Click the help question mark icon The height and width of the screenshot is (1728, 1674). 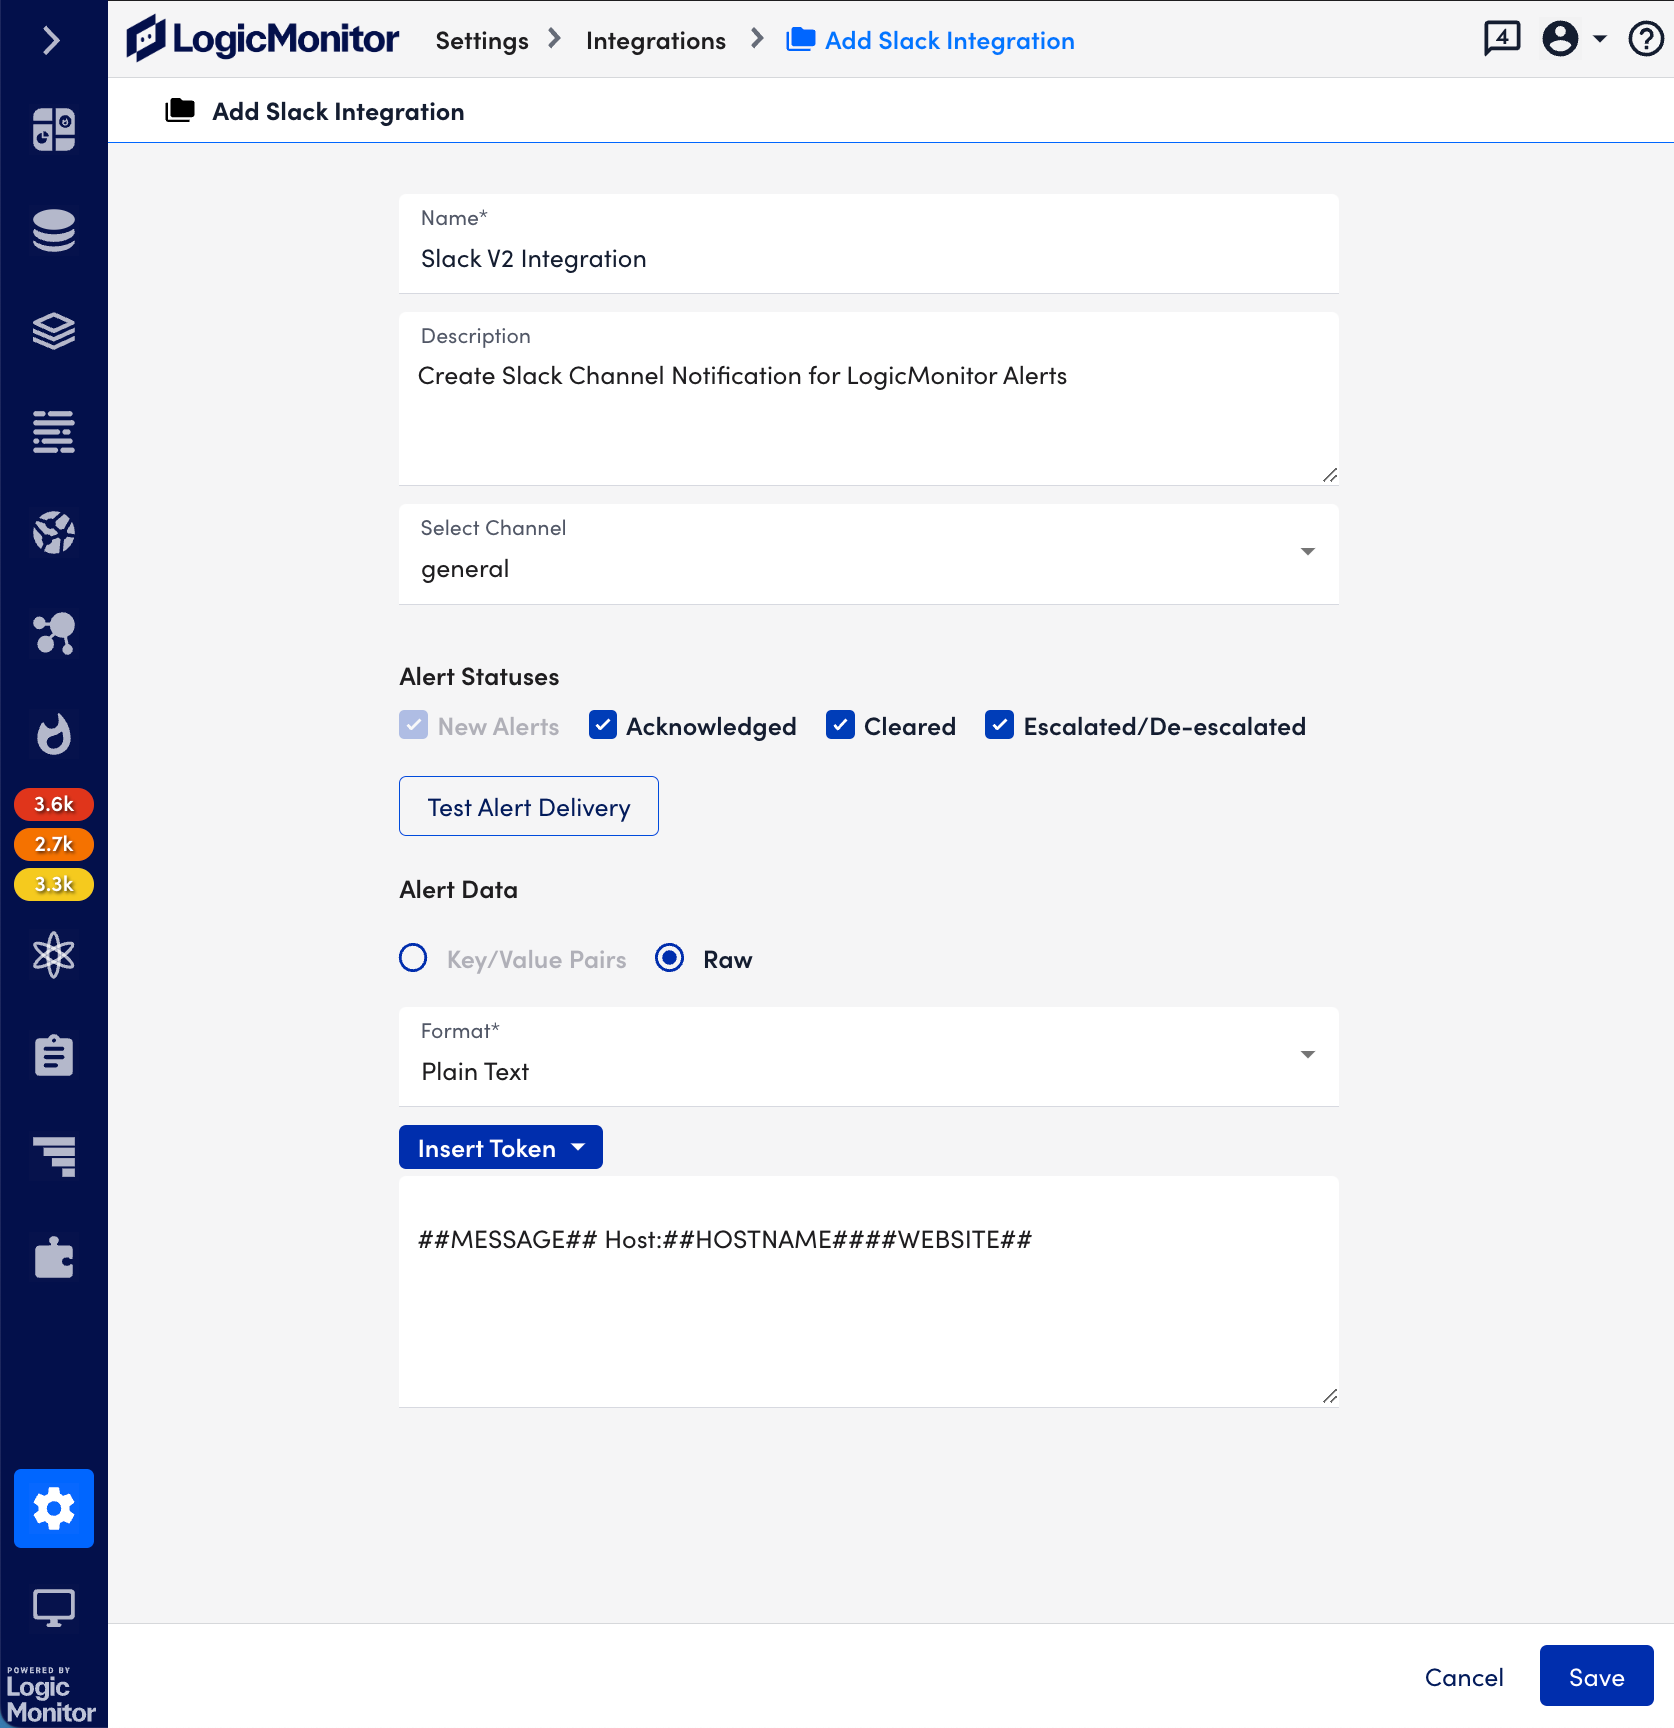[1645, 40]
